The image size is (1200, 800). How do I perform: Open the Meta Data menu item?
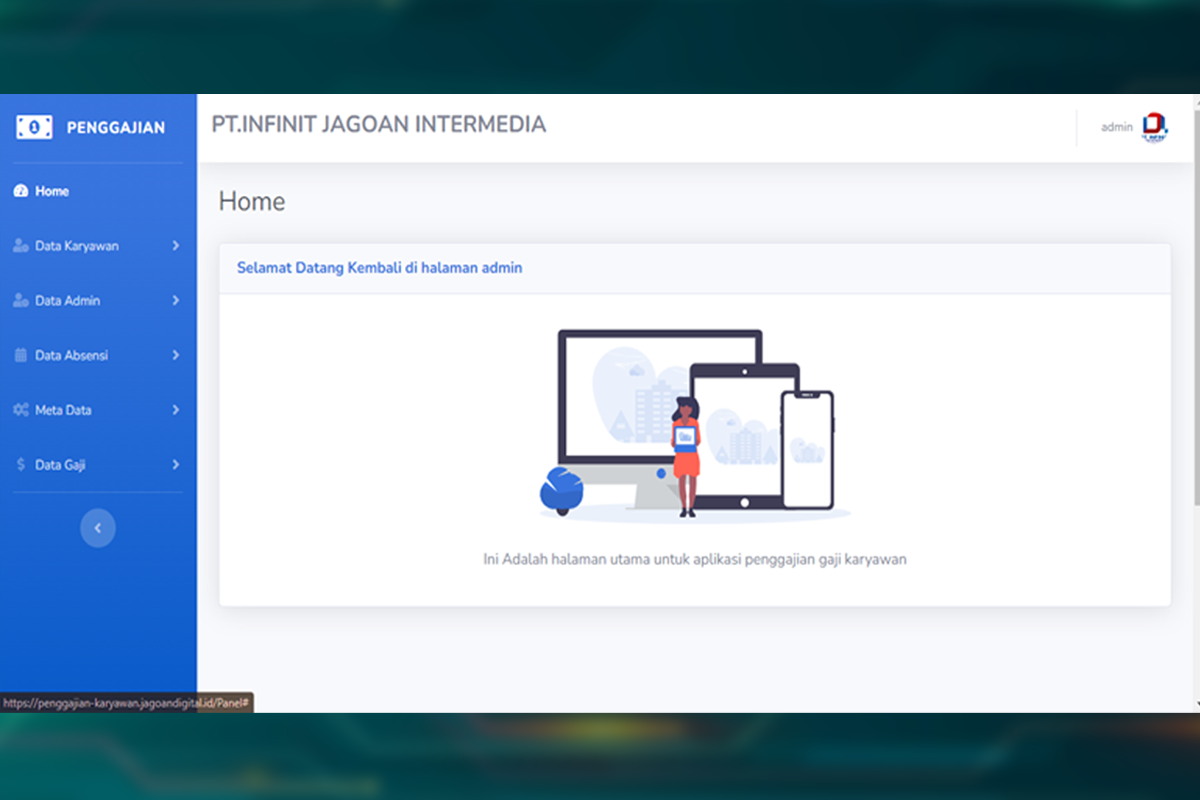click(63, 410)
